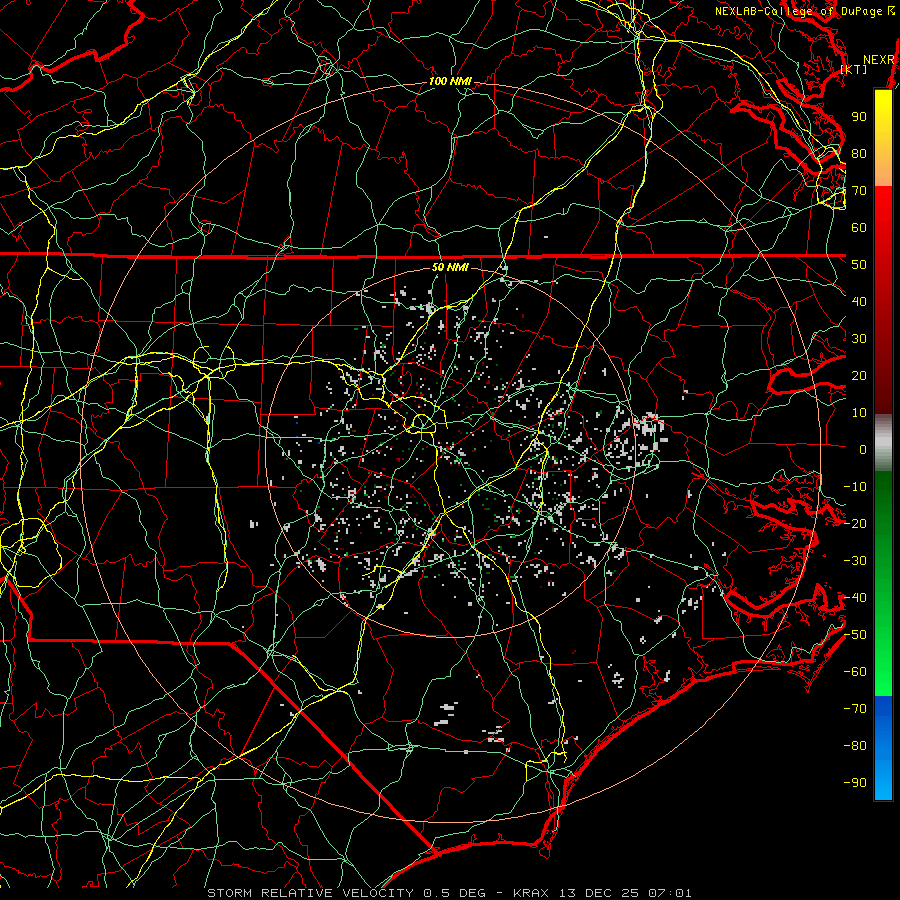Select the -10 value on velocity scale
Viewport: 900px width, 900px height.
855,487
